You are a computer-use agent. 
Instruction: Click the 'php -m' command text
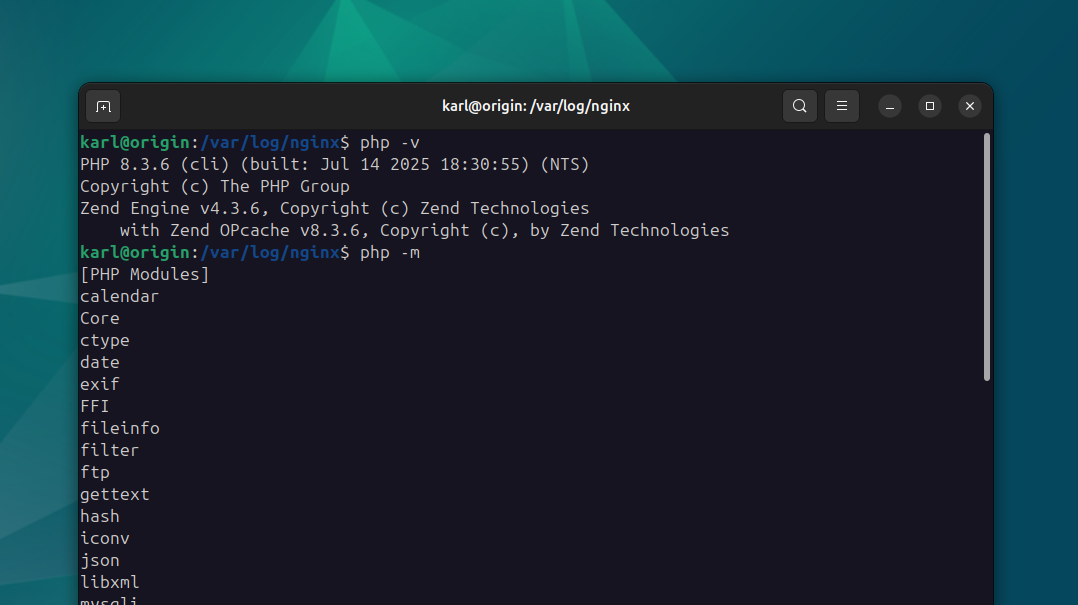pyautogui.click(x=390, y=252)
